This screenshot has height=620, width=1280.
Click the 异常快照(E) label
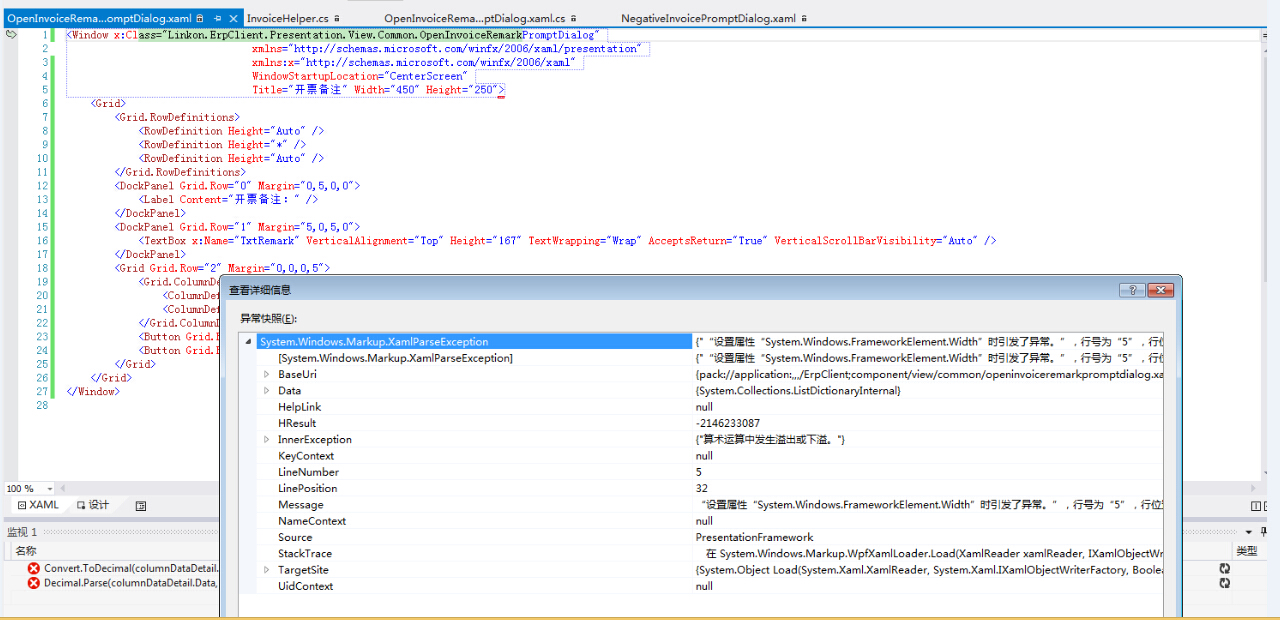(x=268, y=318)
